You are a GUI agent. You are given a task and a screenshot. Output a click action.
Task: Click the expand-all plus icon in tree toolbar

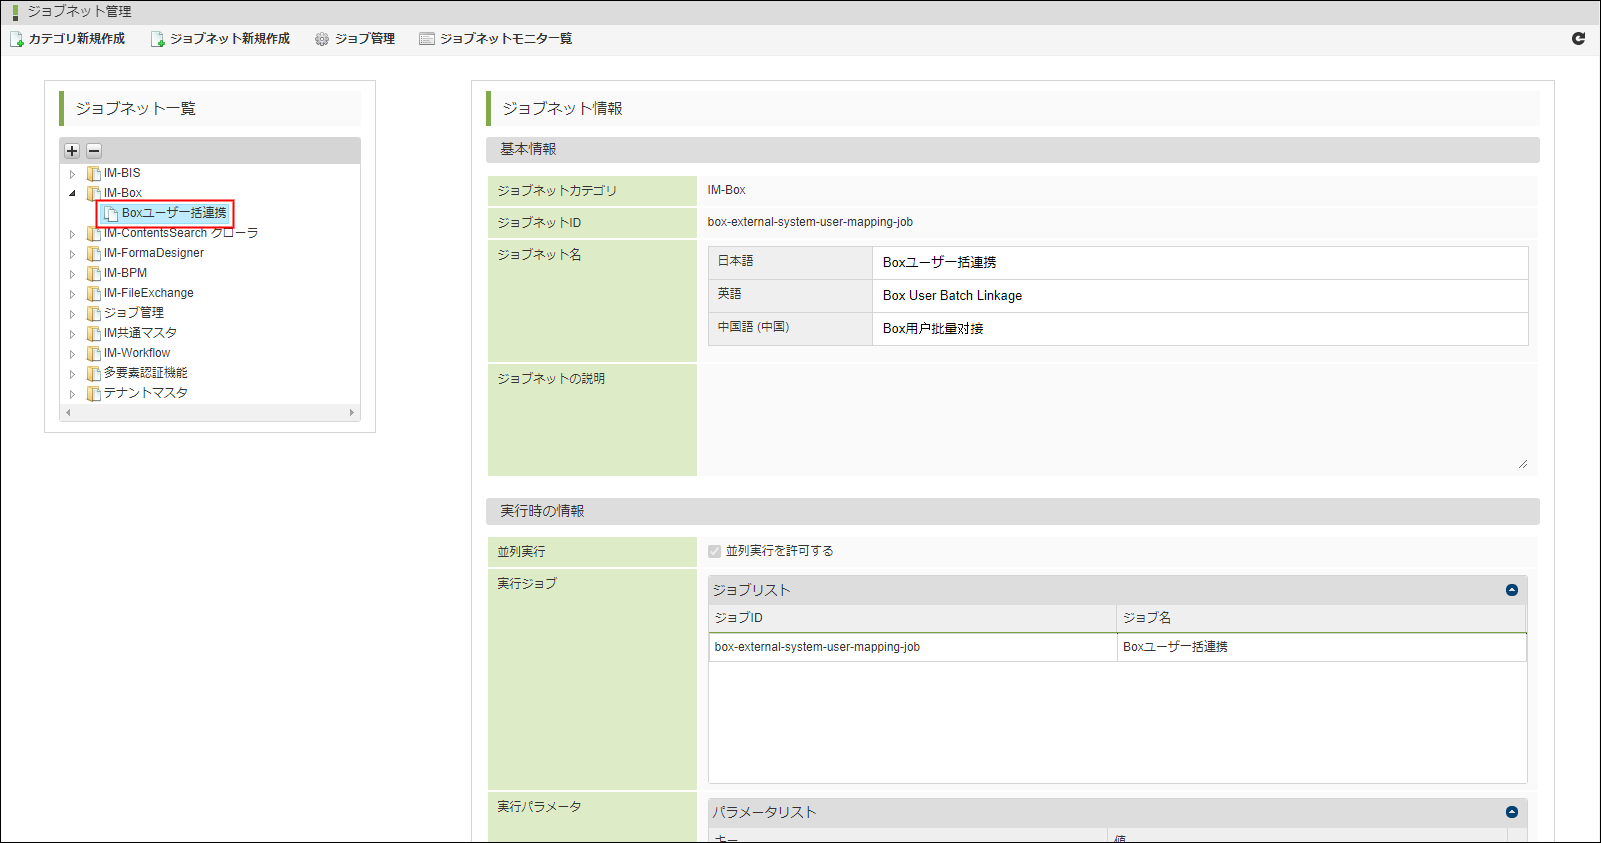[x=72, y=151]
